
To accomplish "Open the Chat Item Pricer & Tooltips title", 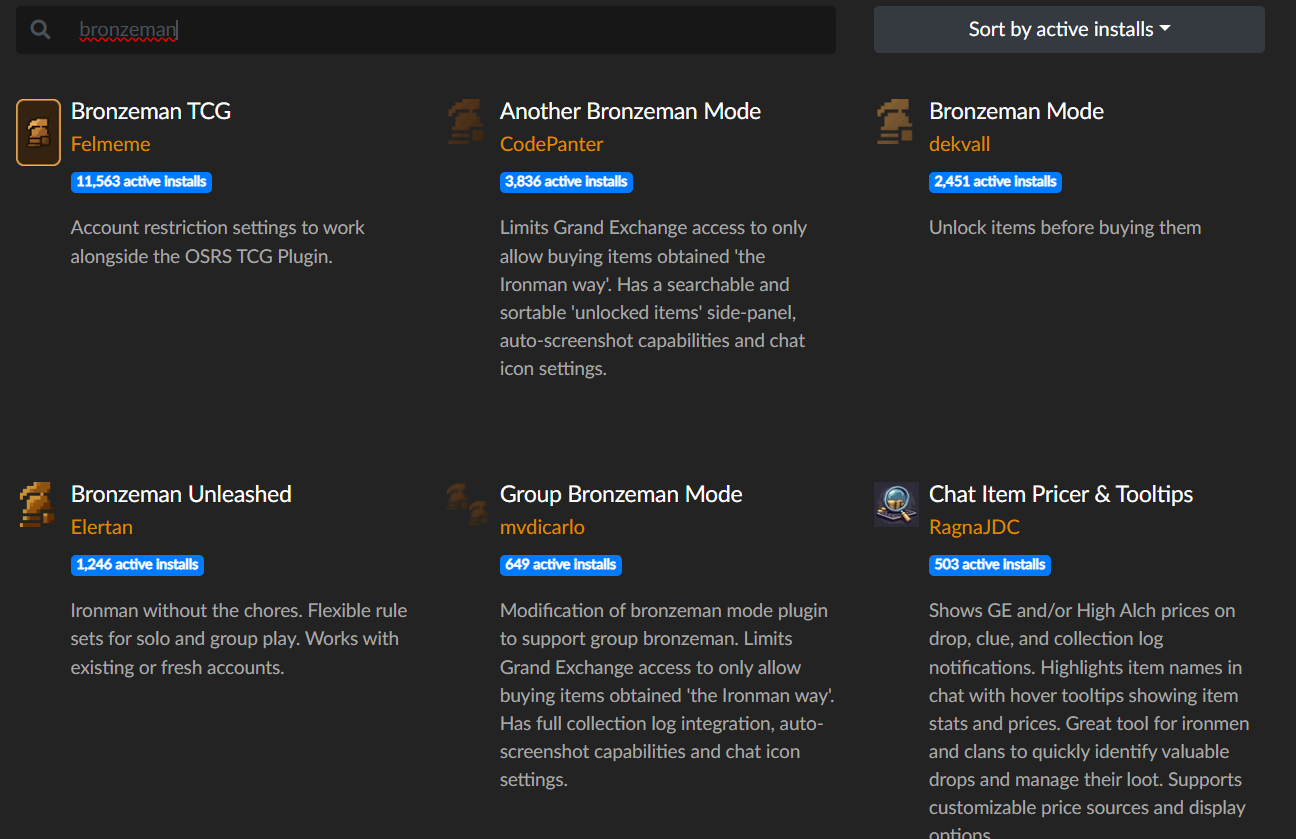I will pyautogui.click(x=1061, y=494).
